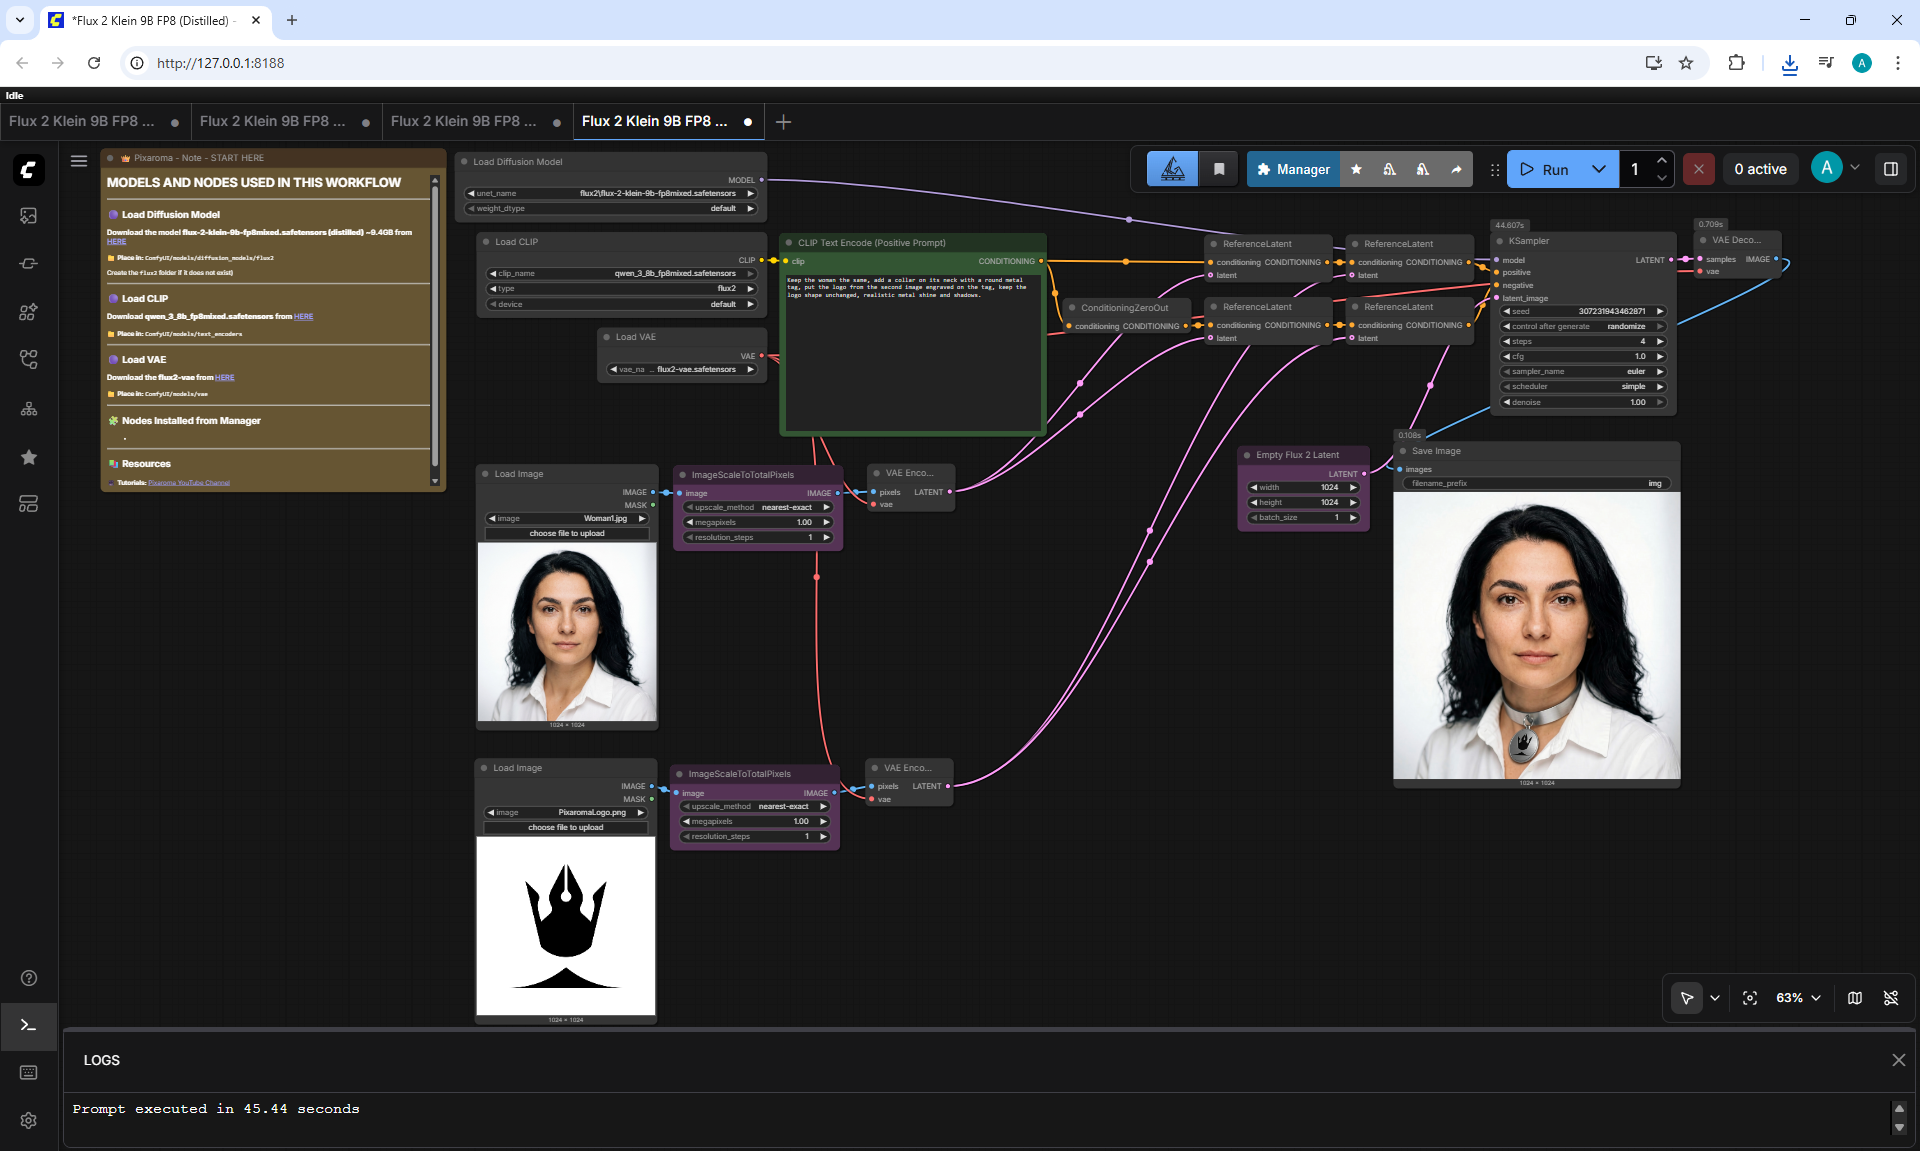This screenshot has height=1151, width=1920.
Task: Expand the select-mode cursor dropdown chevron
Action: 1715,998
